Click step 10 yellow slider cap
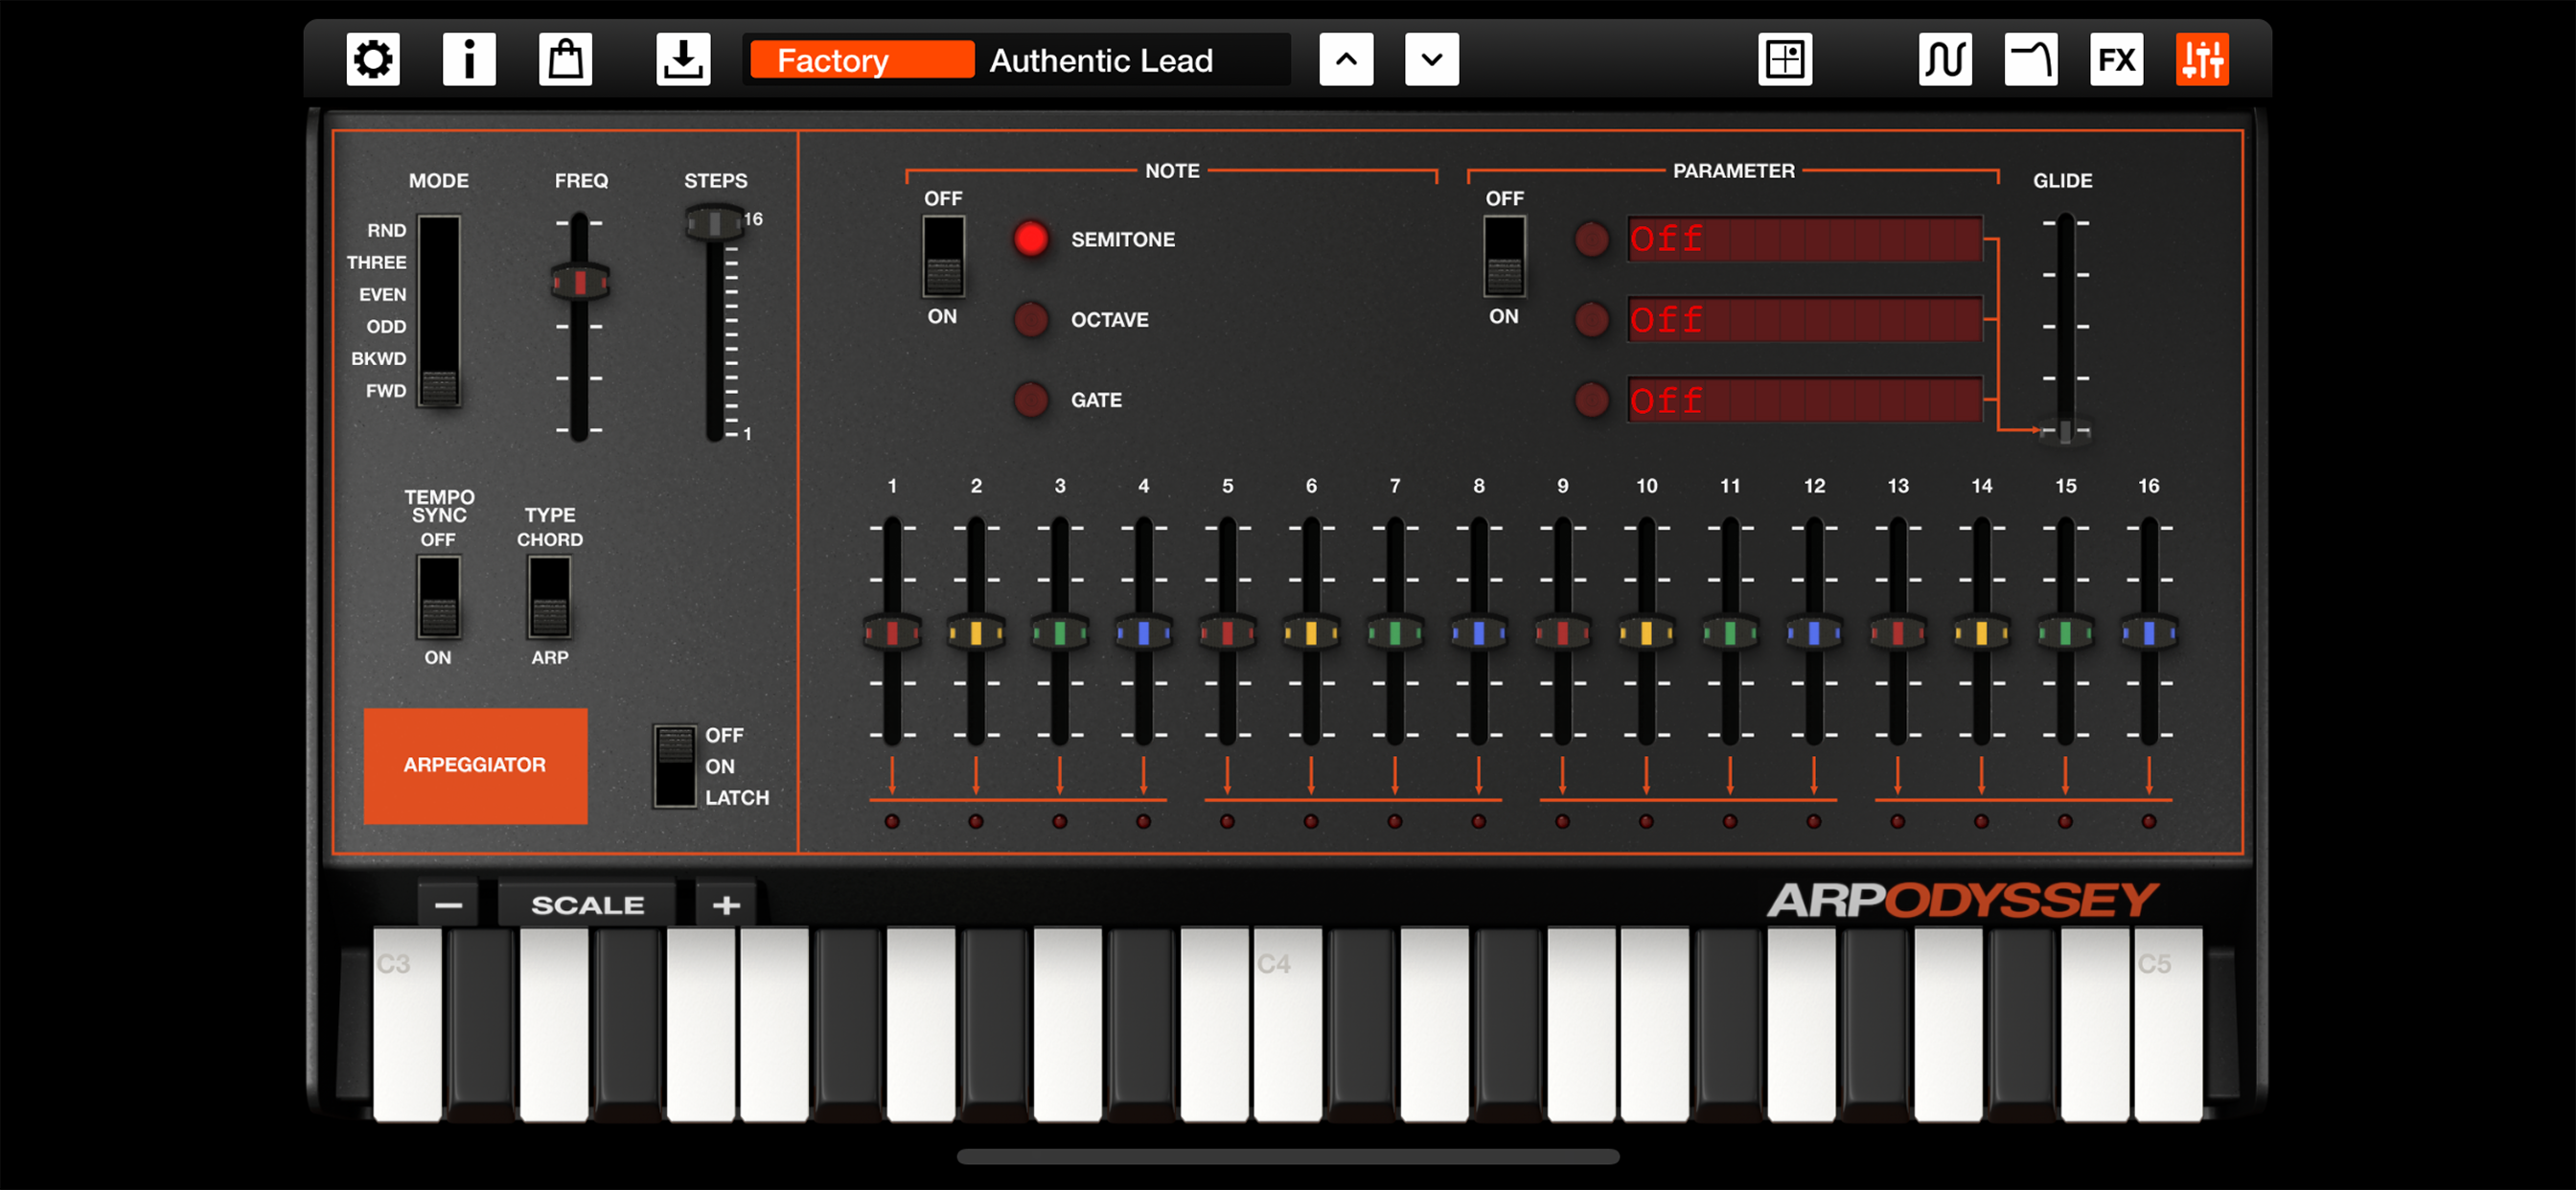 click(x=1646, y=632)
